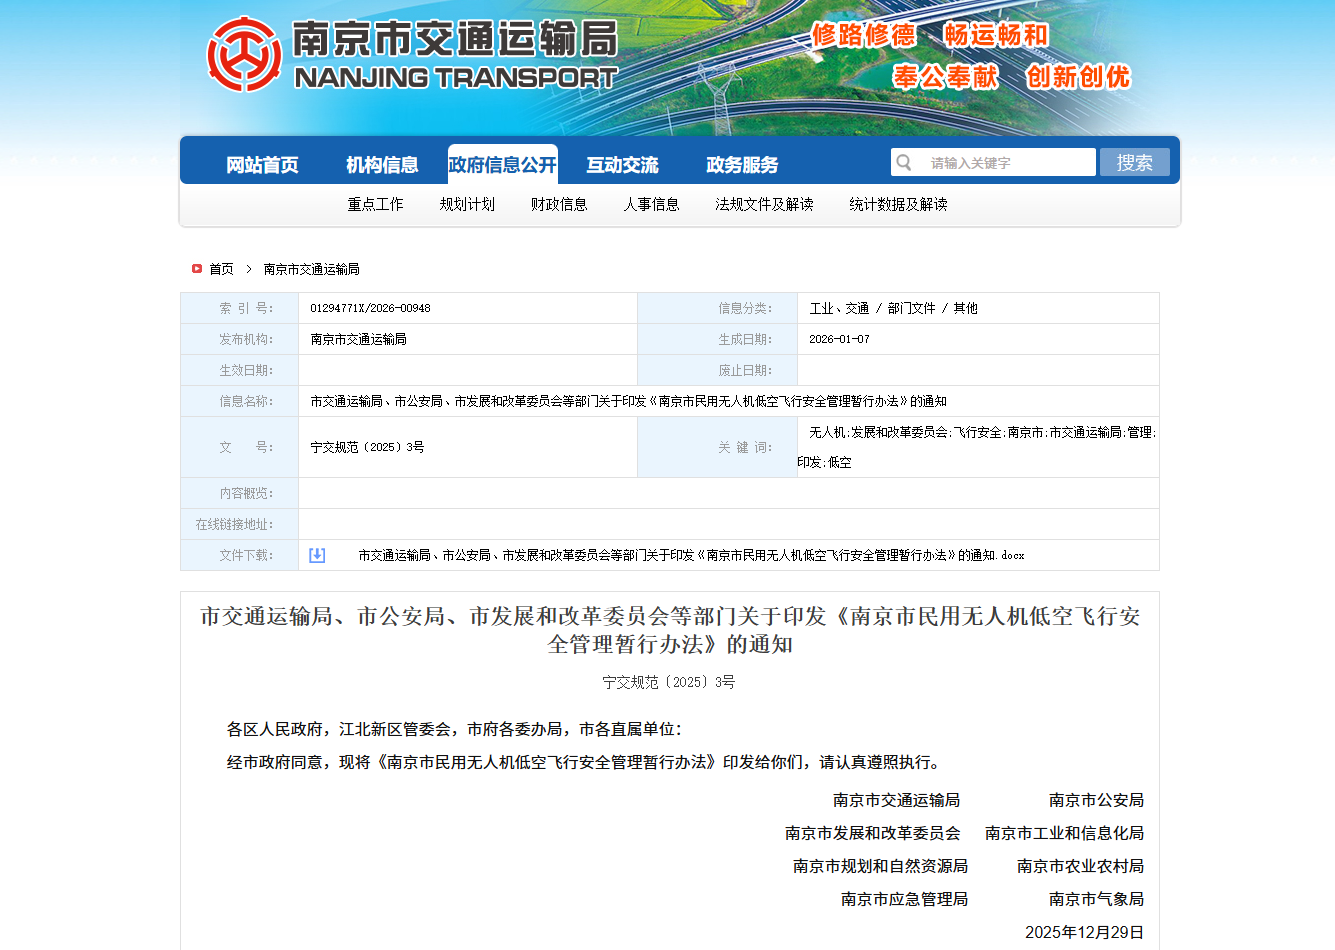The image size is (1335, 950).
Task: Open 重点工作 submenu item
Action: 375,204
